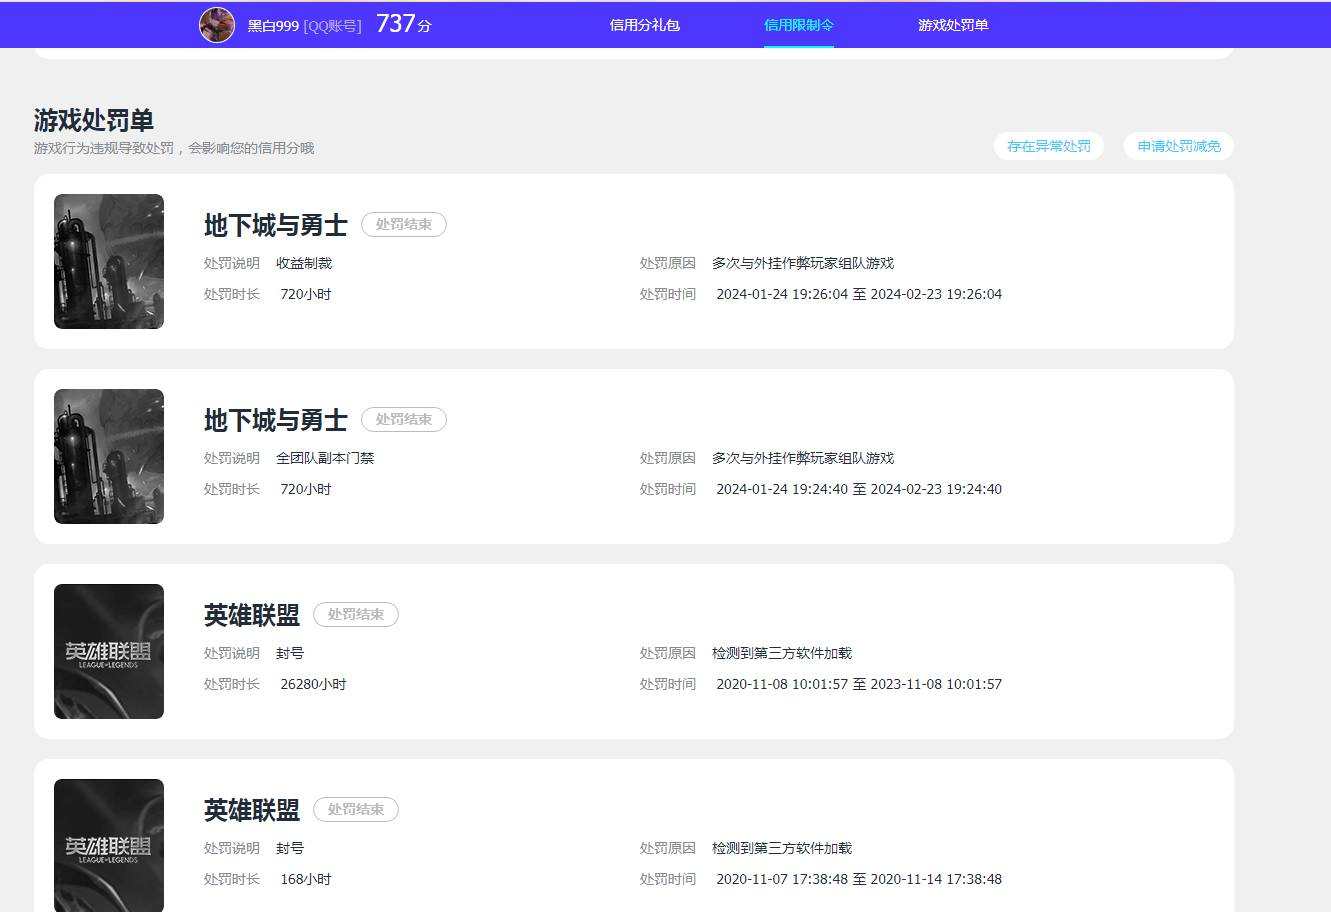The image size is (1331, 912).
Task: Click the 26280小时 penalty duration
Action: (313, 684)
